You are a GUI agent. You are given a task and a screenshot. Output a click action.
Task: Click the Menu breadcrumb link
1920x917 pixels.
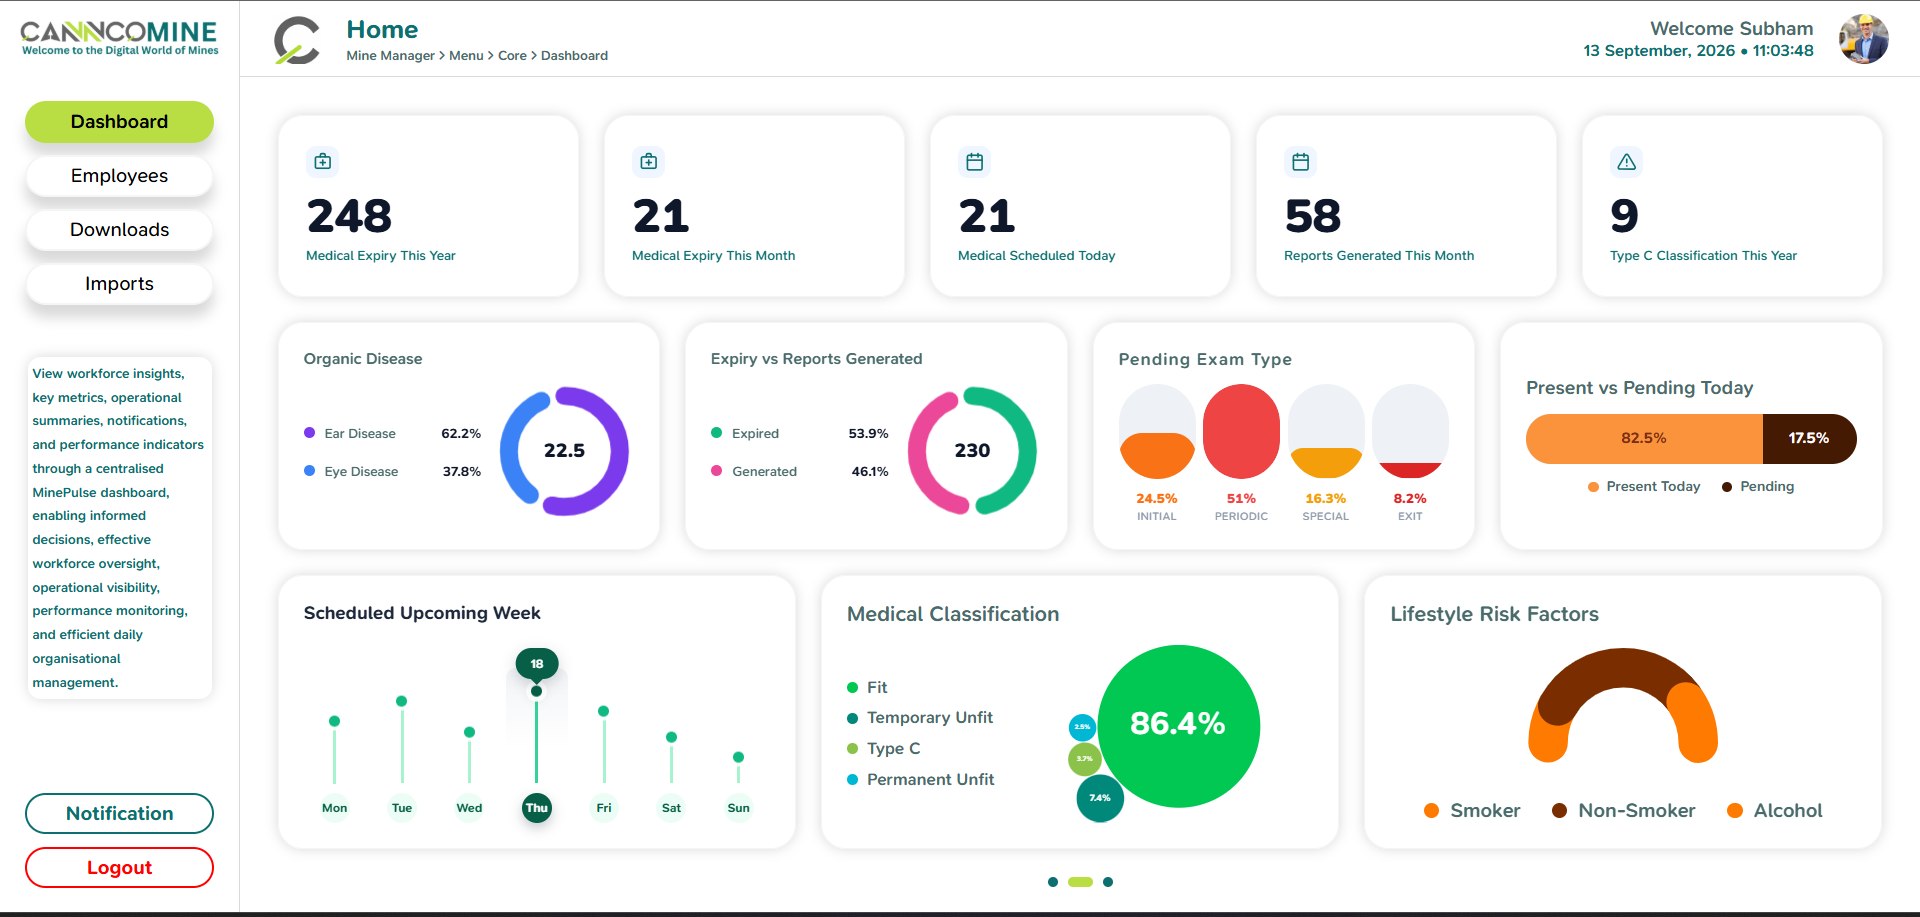[x=466, y=56]
